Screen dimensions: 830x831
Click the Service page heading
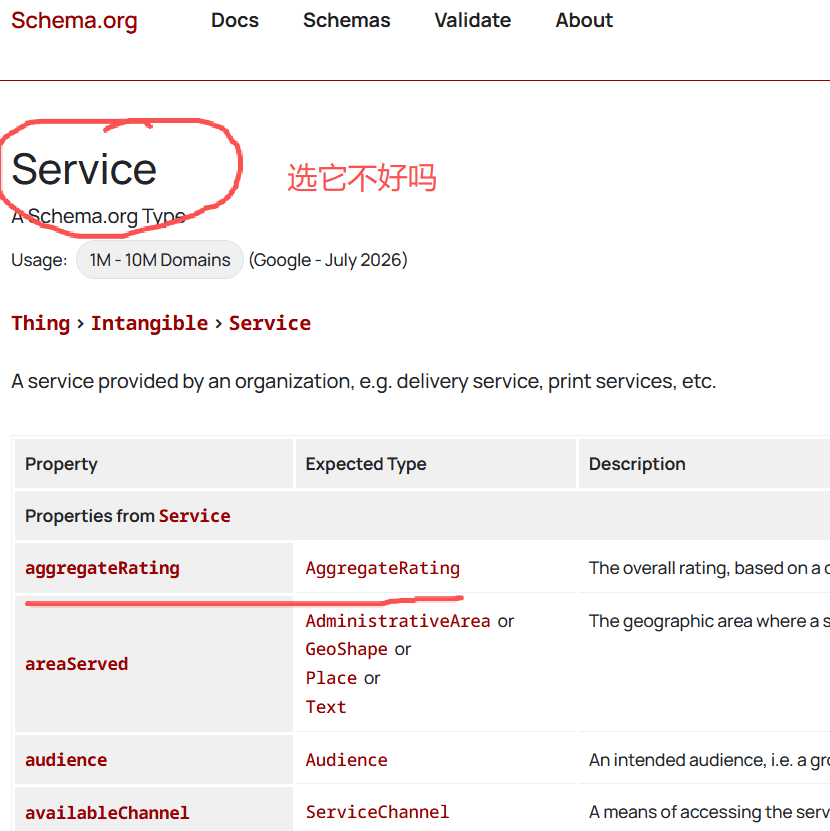84,169
